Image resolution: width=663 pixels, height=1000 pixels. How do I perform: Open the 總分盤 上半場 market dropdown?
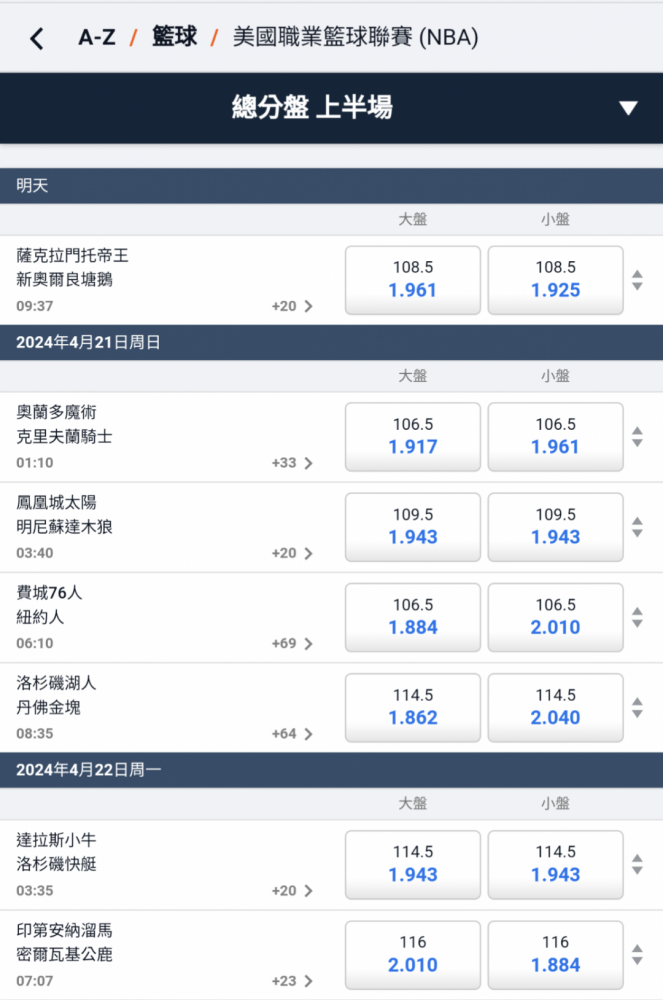coord(628,108)
